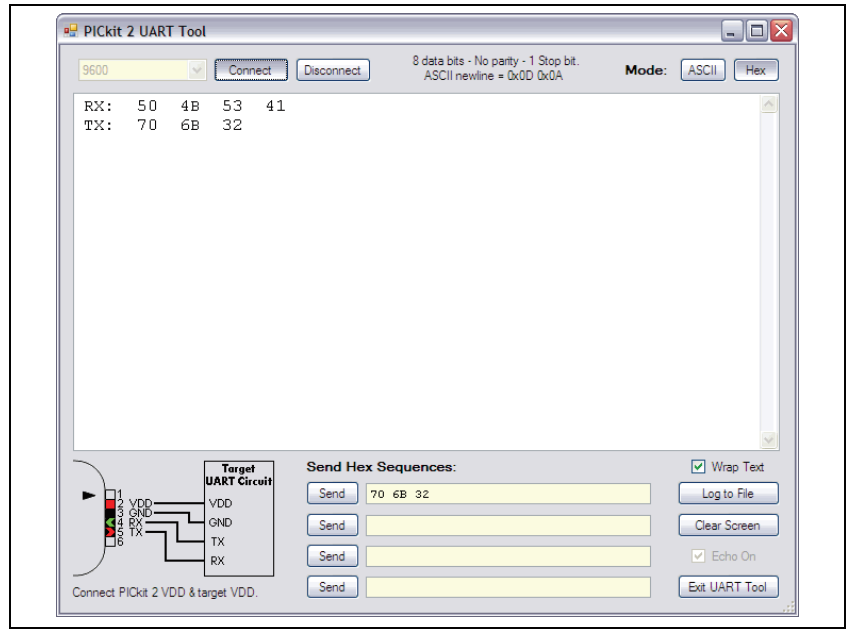Click 'Connect PICkit 2 VDD & target VDD' text
850x633 pixels.
tap(165, 592)
